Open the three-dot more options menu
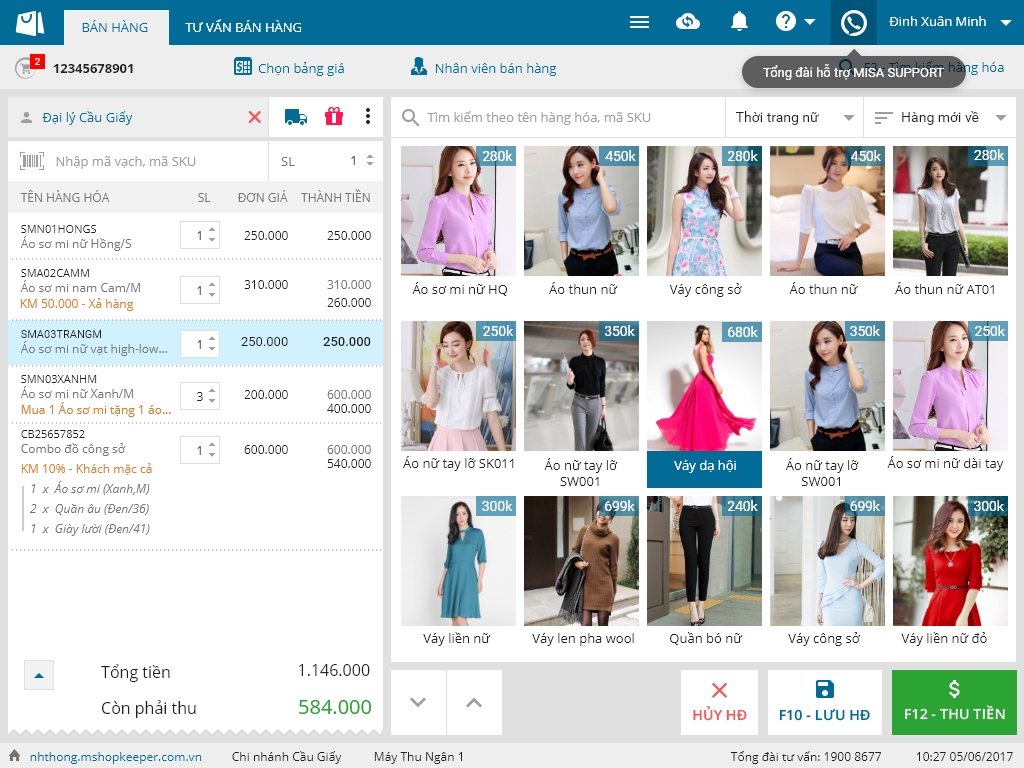 coord(368,116)
